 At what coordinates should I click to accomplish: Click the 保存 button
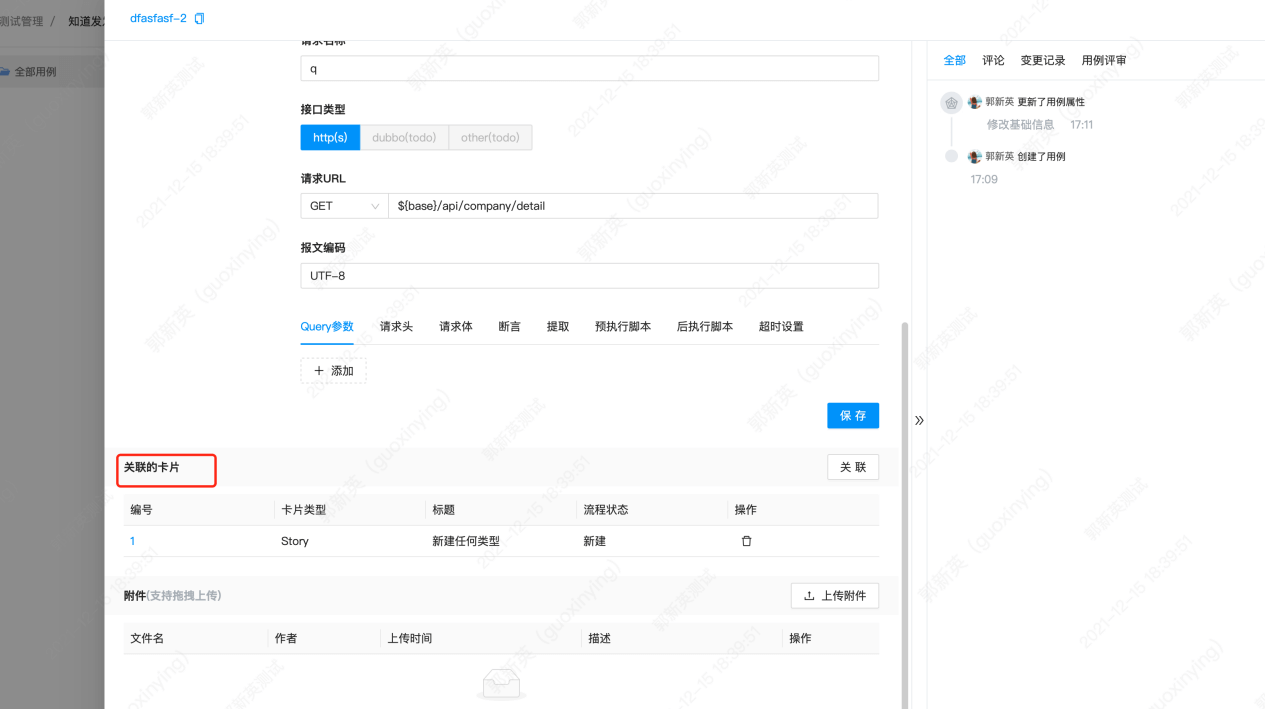click(852, 415)
